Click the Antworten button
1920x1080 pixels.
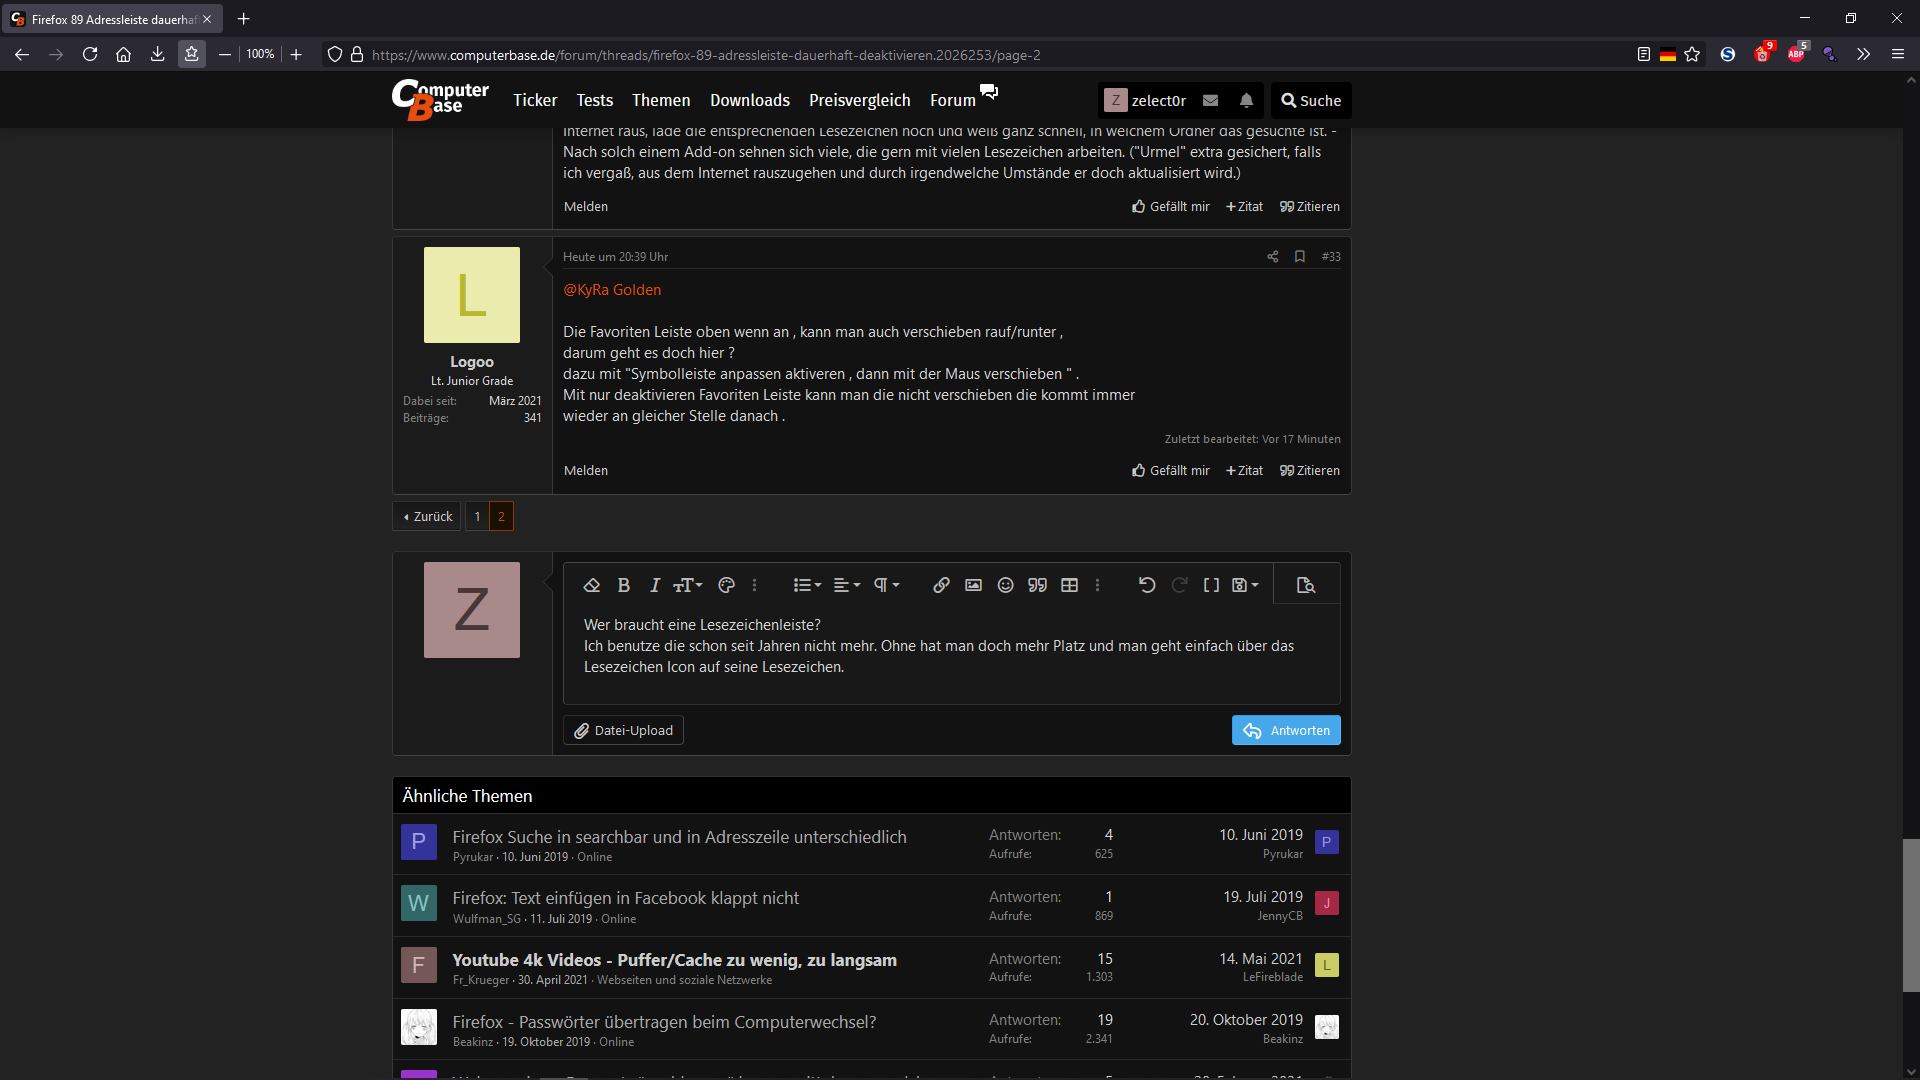coord(1286,730)
